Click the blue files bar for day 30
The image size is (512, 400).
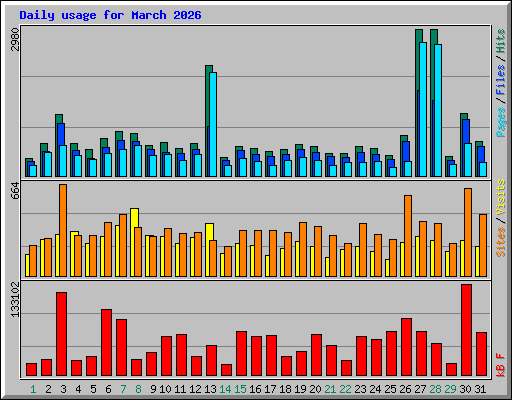[466, 131]
